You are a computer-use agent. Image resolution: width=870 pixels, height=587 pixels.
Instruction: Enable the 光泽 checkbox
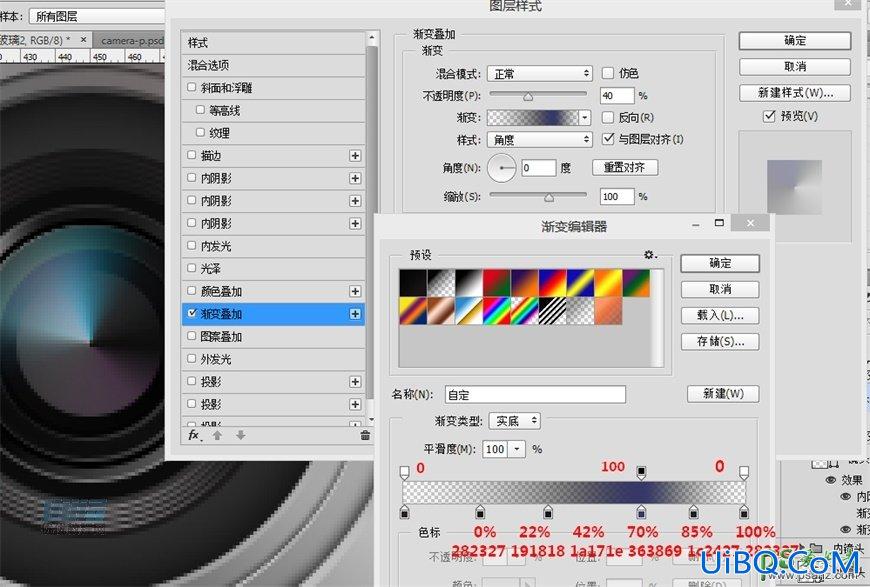(191, 268)
